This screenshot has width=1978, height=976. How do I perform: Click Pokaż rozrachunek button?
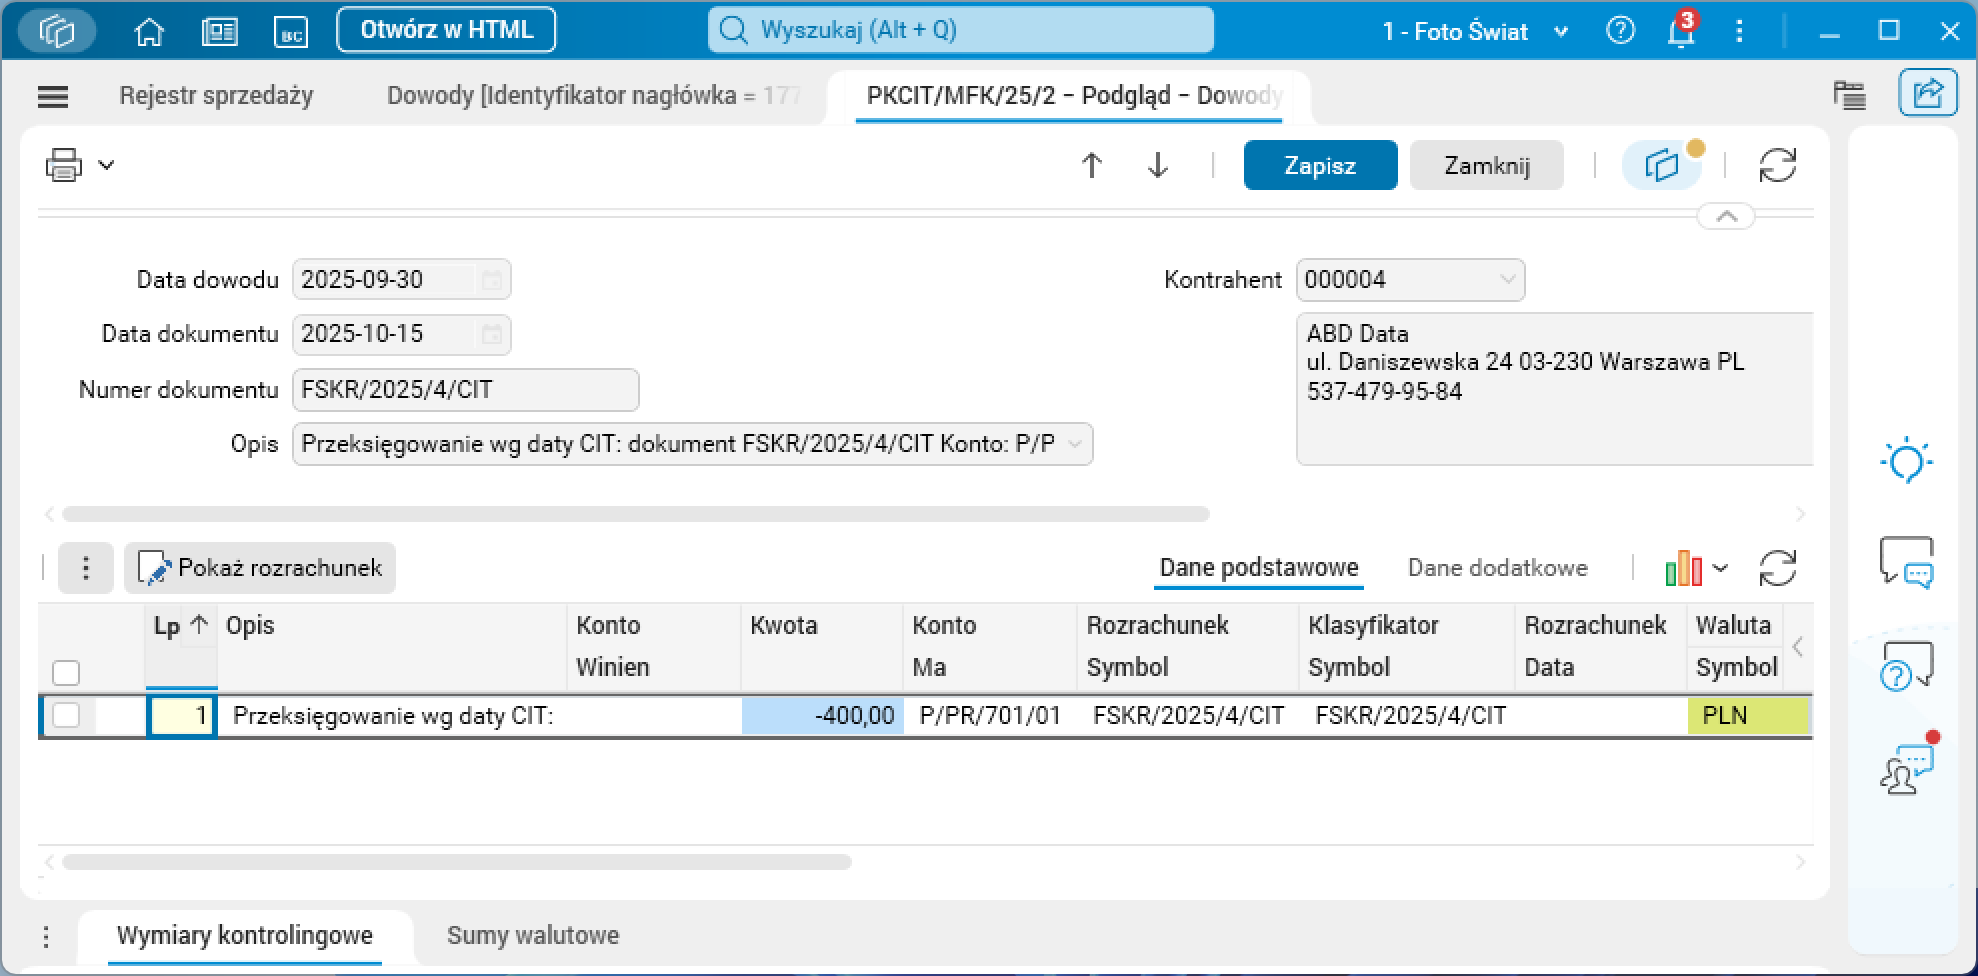click(260, 568)
